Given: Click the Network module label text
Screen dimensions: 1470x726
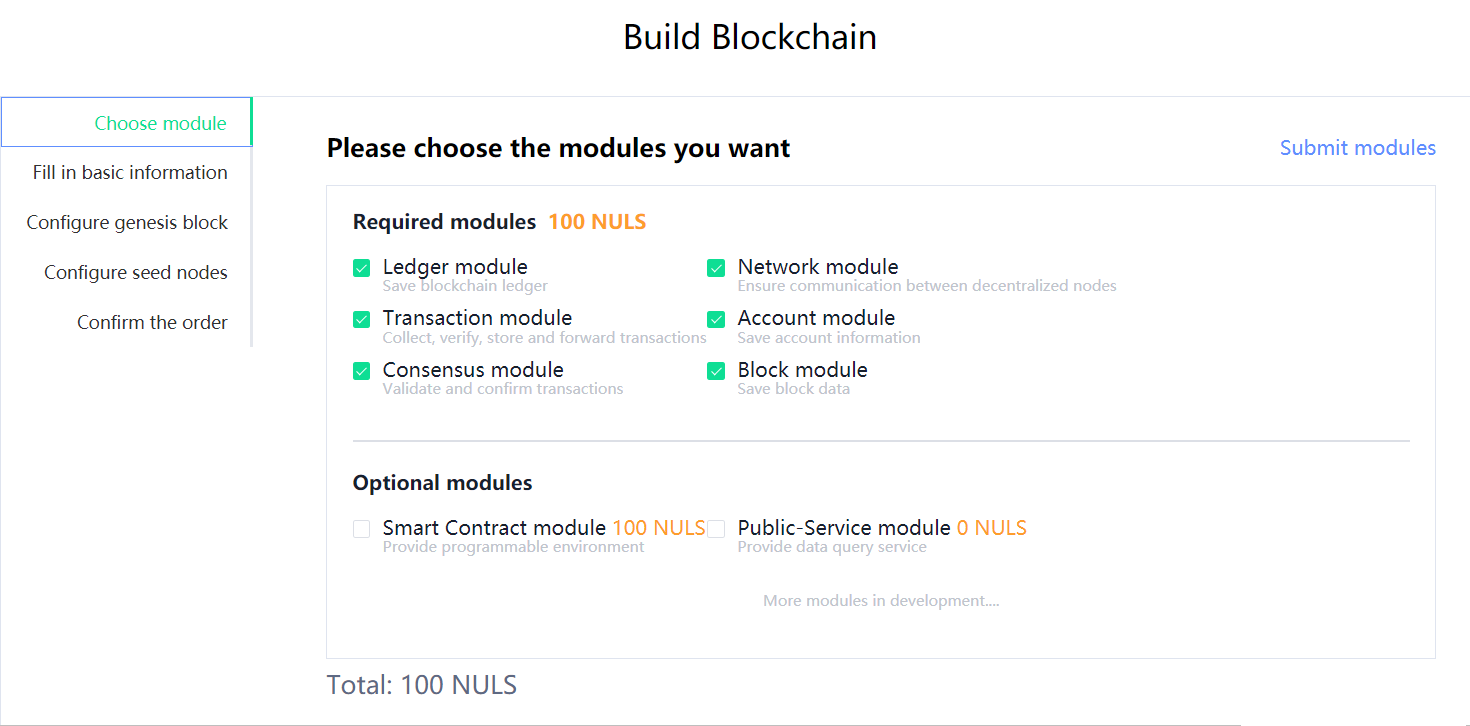Looking at the screenshot, I should coord(818,267).
